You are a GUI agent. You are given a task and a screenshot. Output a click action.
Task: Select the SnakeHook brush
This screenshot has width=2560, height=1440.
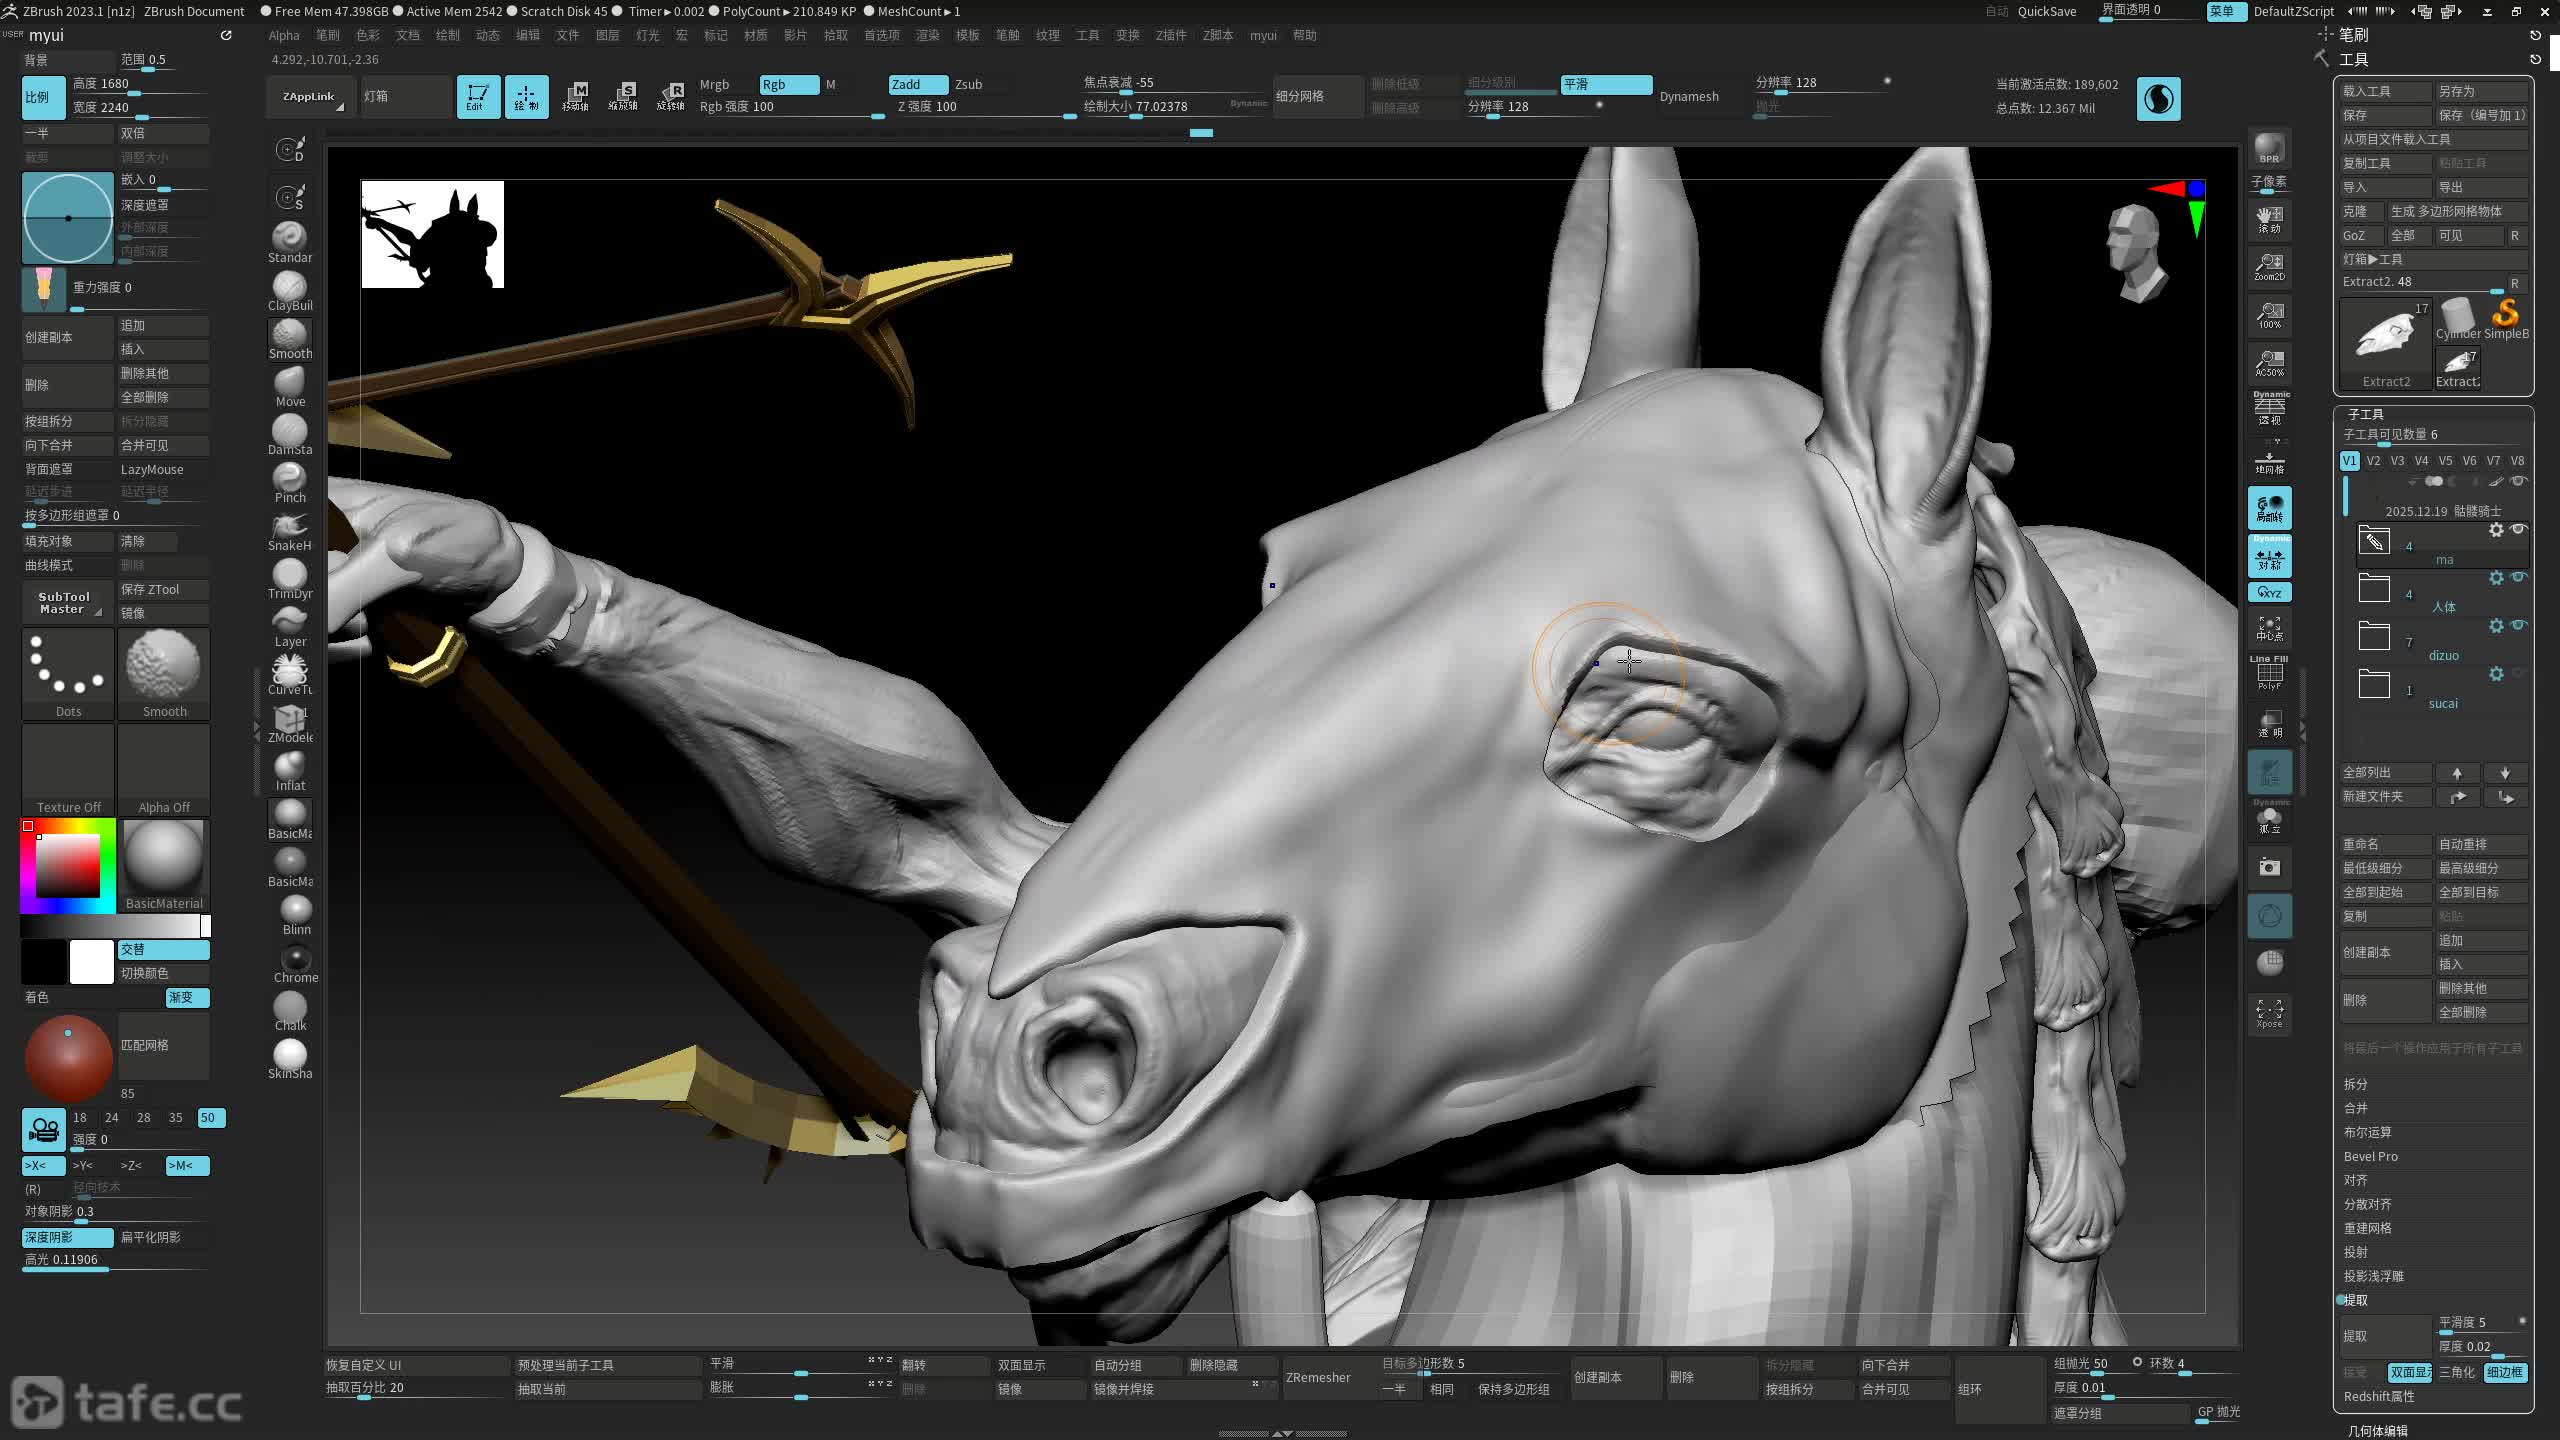click(289, 528)
